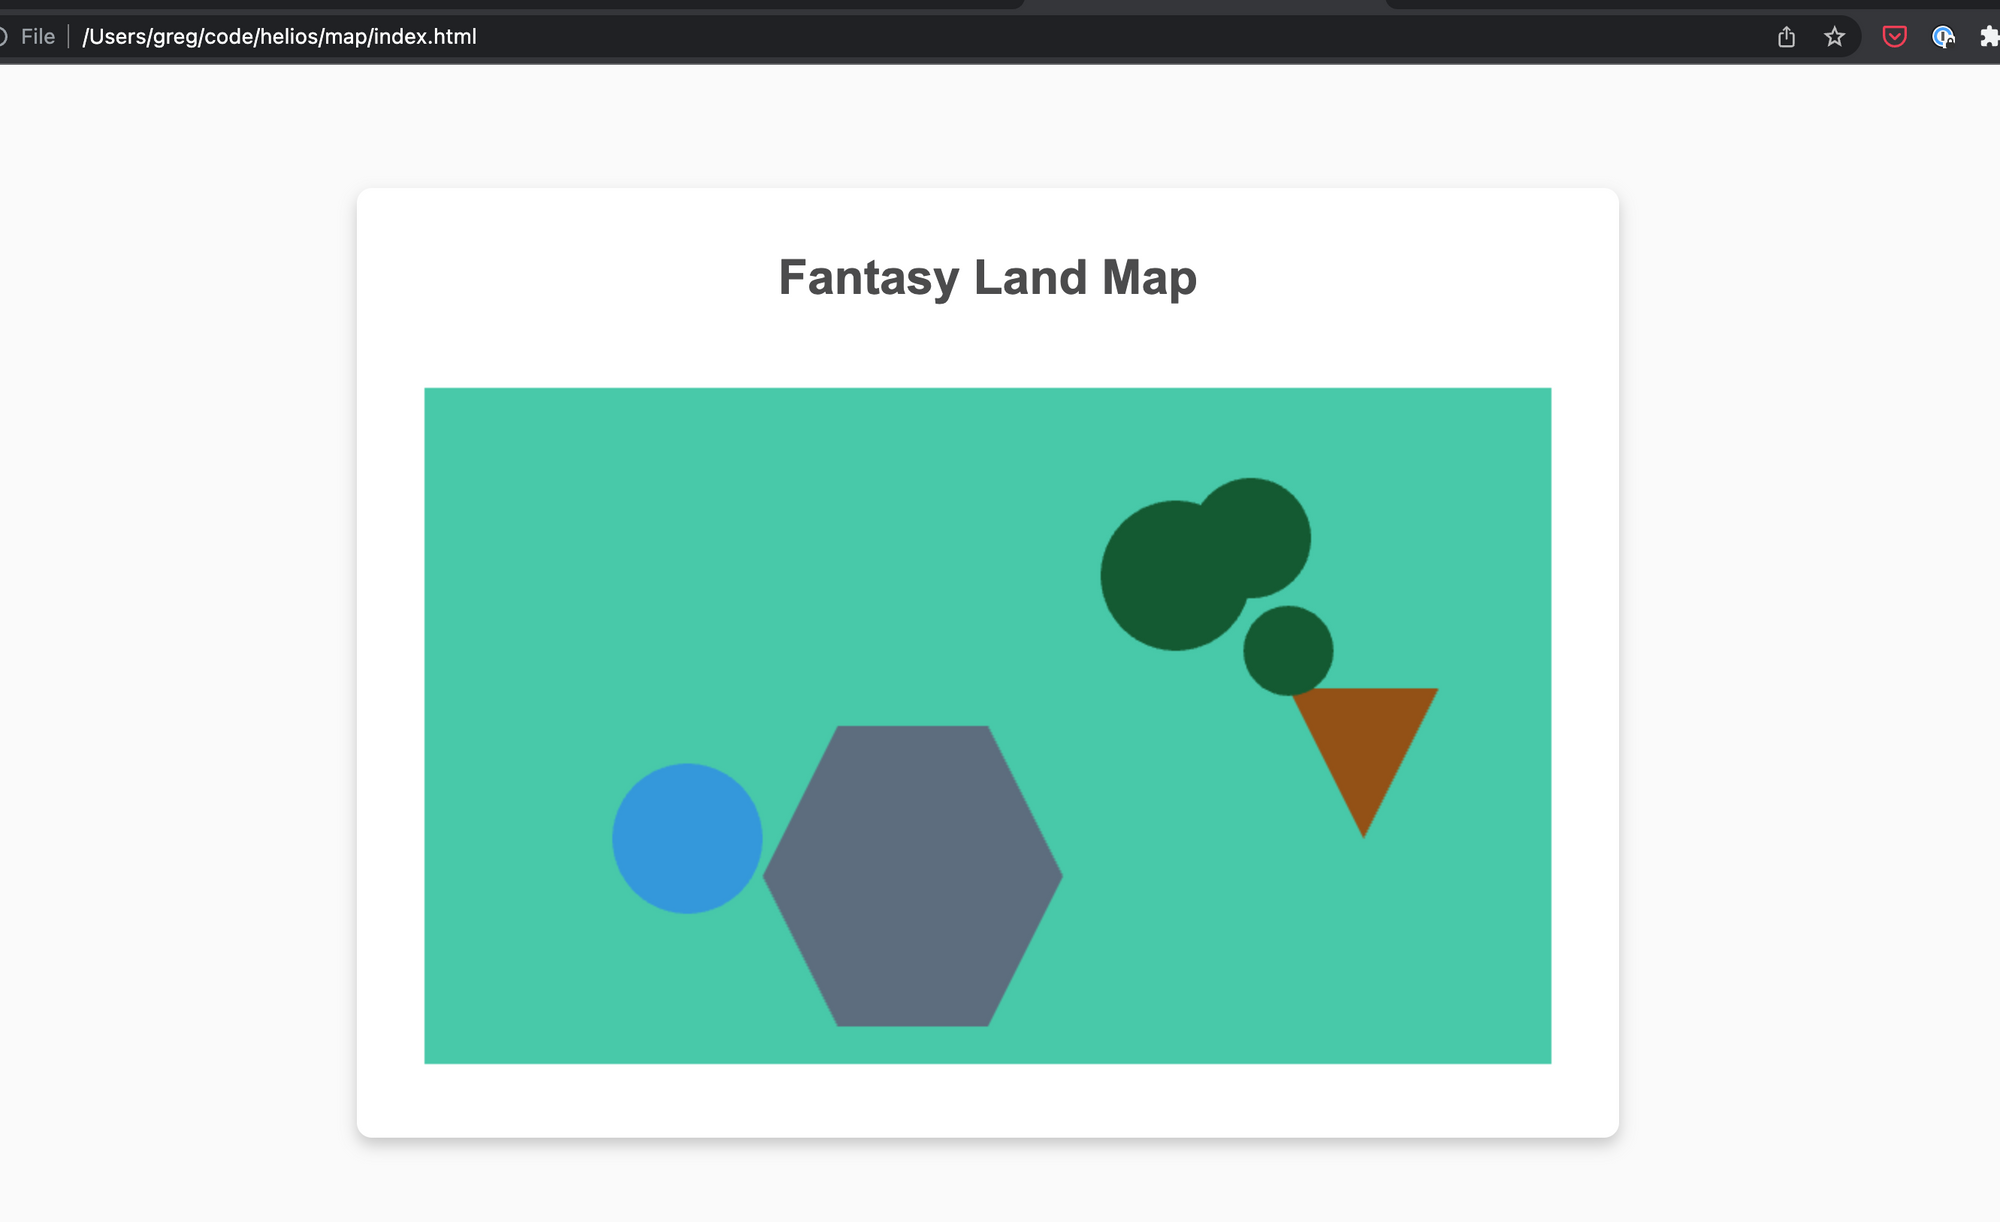The height and width of the screenshot is (1222, 2000).
Task: Click the blue circle lake
Action: coord(687,838)
